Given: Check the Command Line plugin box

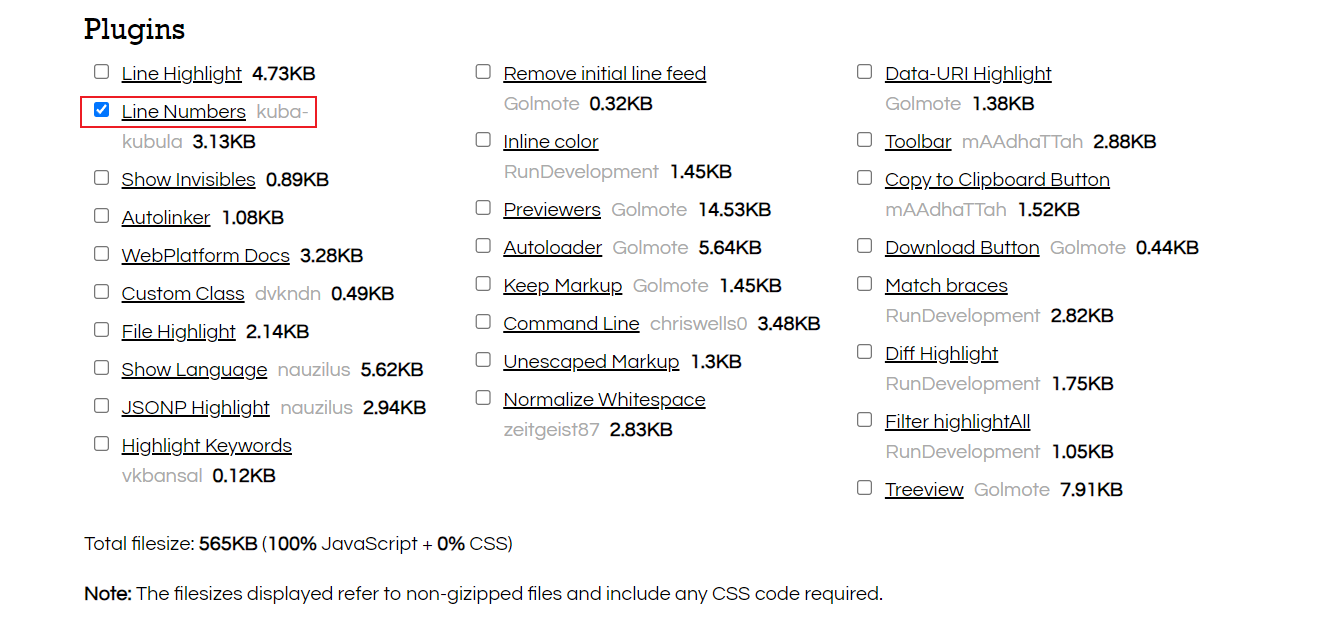Looking at the screenshot, I should [x=483, y=322].
